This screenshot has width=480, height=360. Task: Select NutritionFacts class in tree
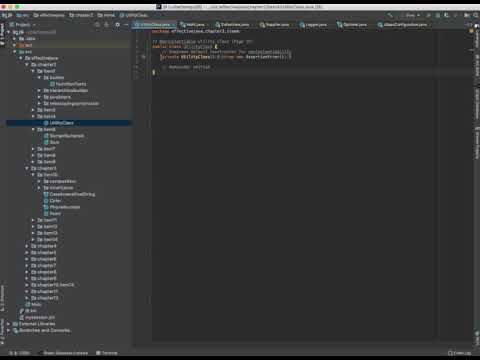click(68, 84)
